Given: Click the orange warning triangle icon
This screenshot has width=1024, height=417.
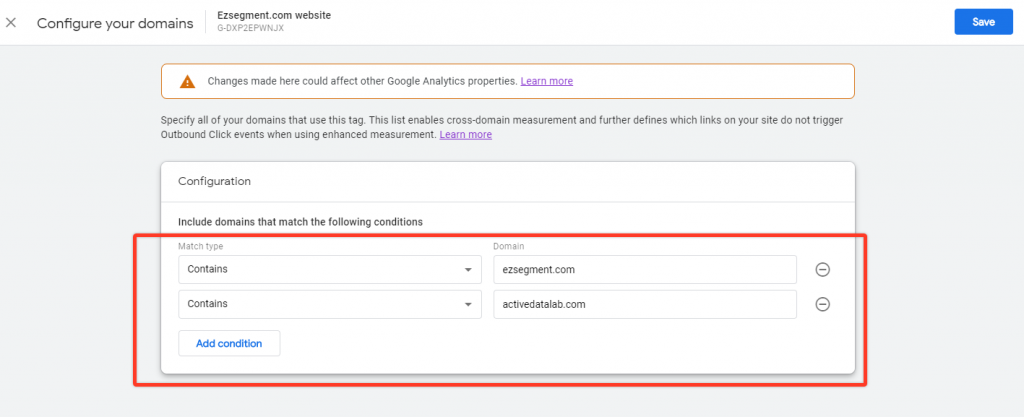Looking at the screenshot, I should 187,82.
